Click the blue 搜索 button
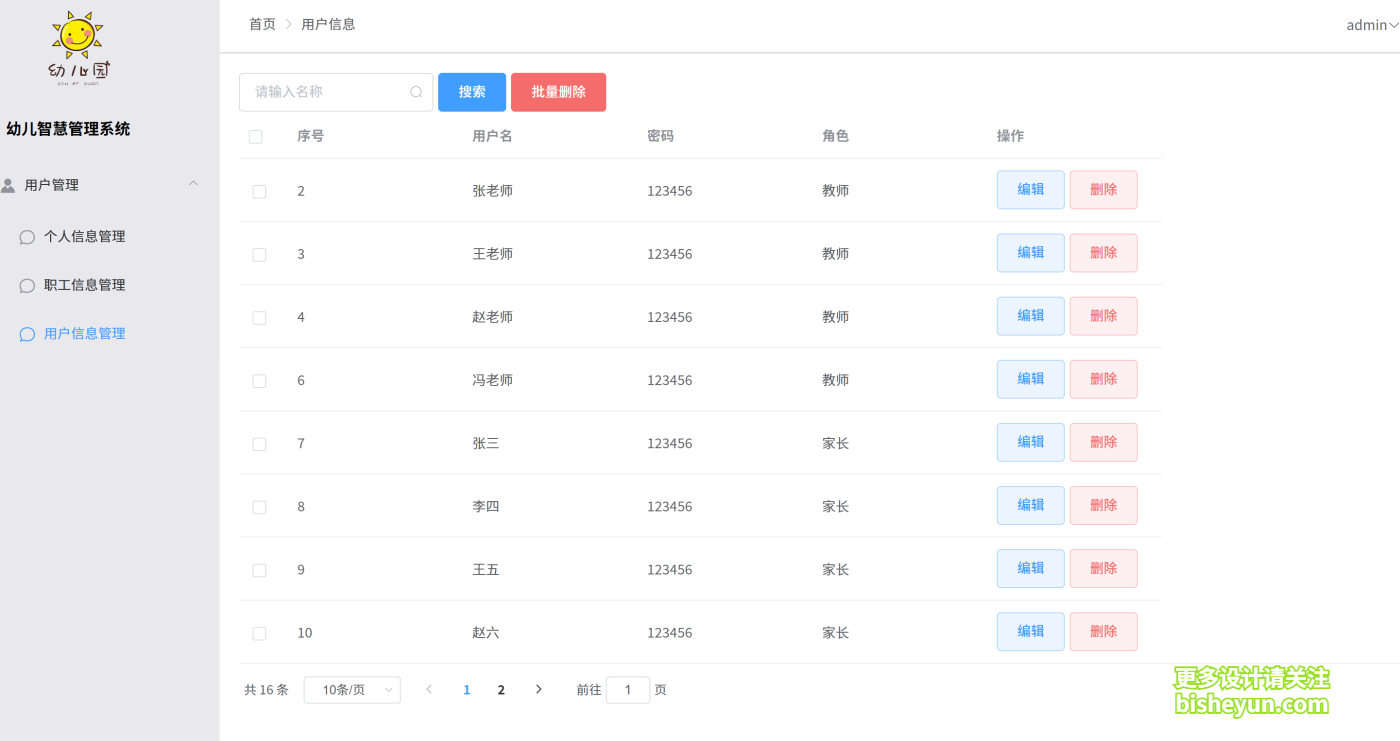Viewport: 1400px width, 741px height. click(x=472, y=92)
